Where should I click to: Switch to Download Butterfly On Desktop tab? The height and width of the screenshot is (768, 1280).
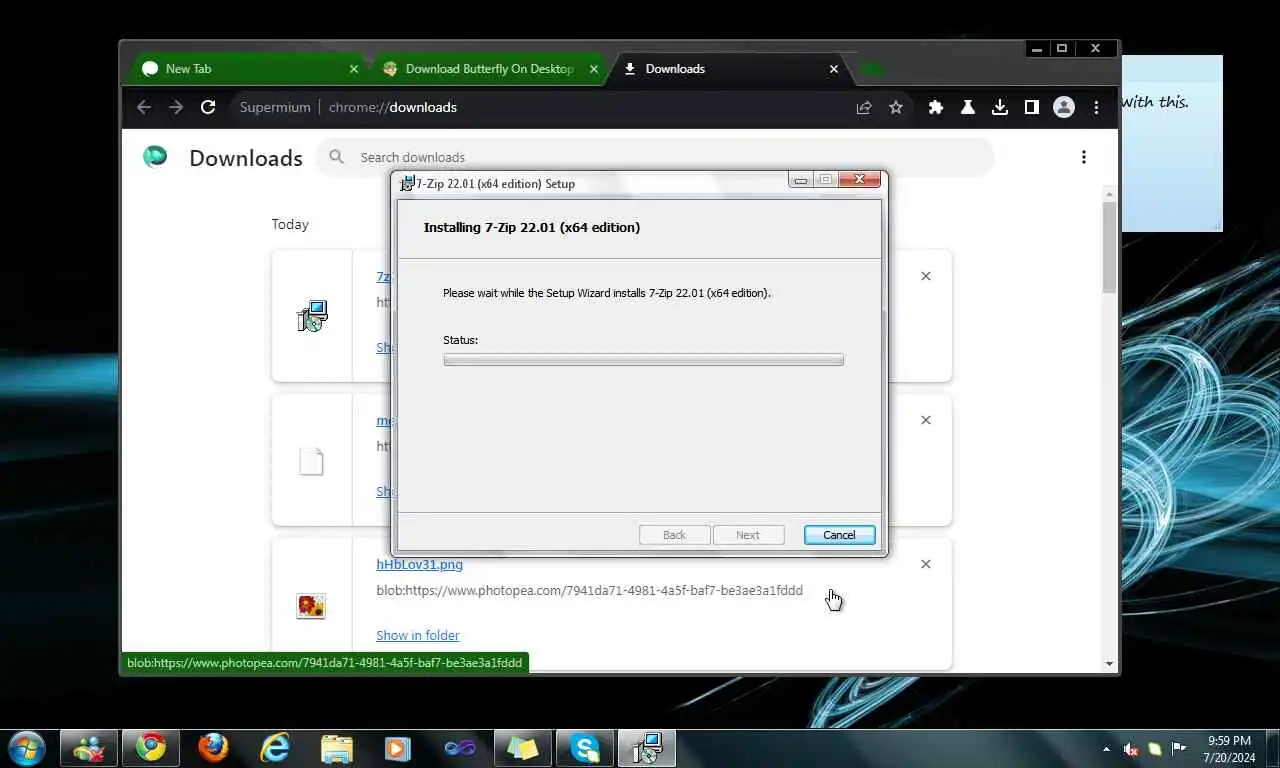point(490,69)
